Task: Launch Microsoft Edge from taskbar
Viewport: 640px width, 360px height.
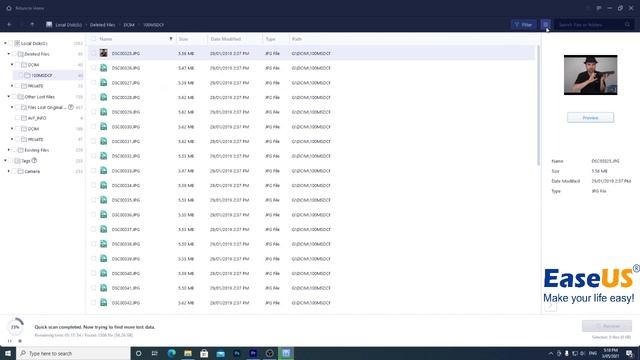Action: pos(171,353)
